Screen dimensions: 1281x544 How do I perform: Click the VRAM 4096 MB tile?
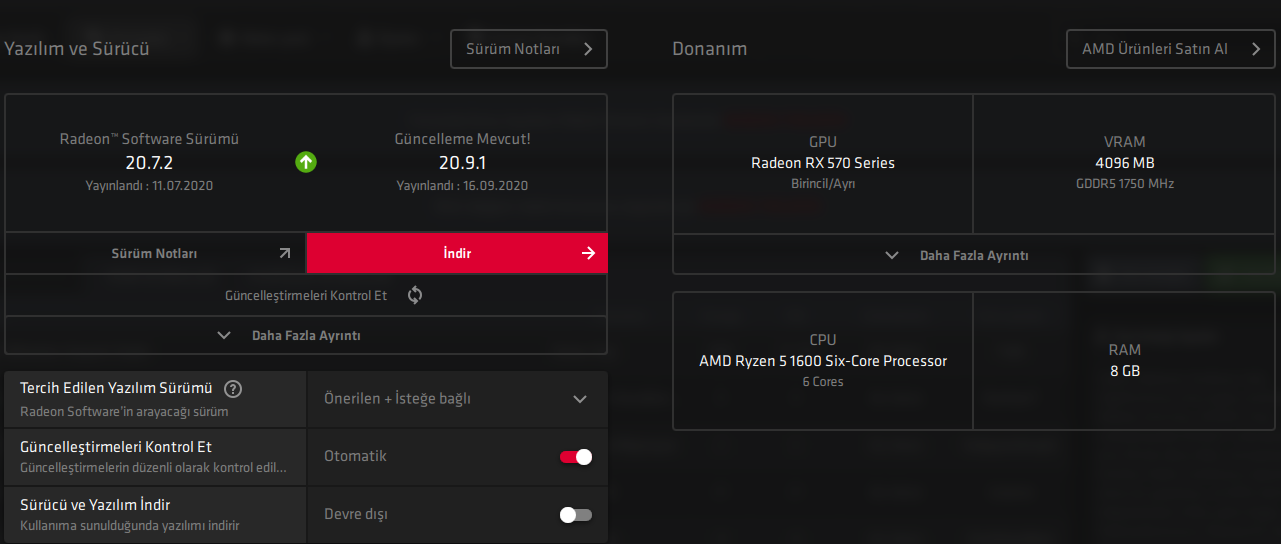1125,163
